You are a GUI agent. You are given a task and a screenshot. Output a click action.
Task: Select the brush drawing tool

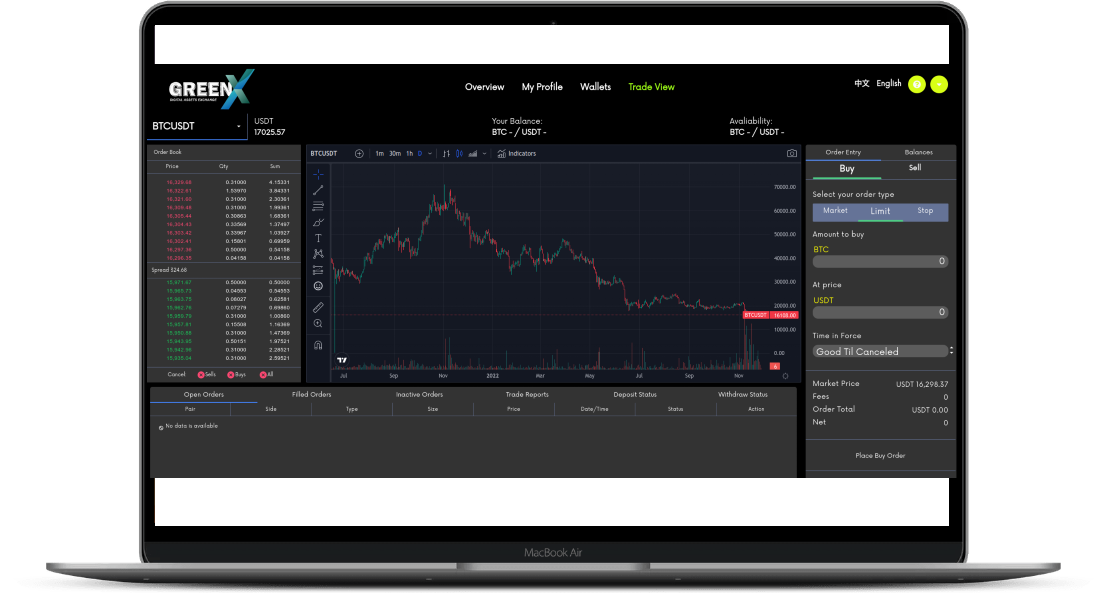click(318, 222)
